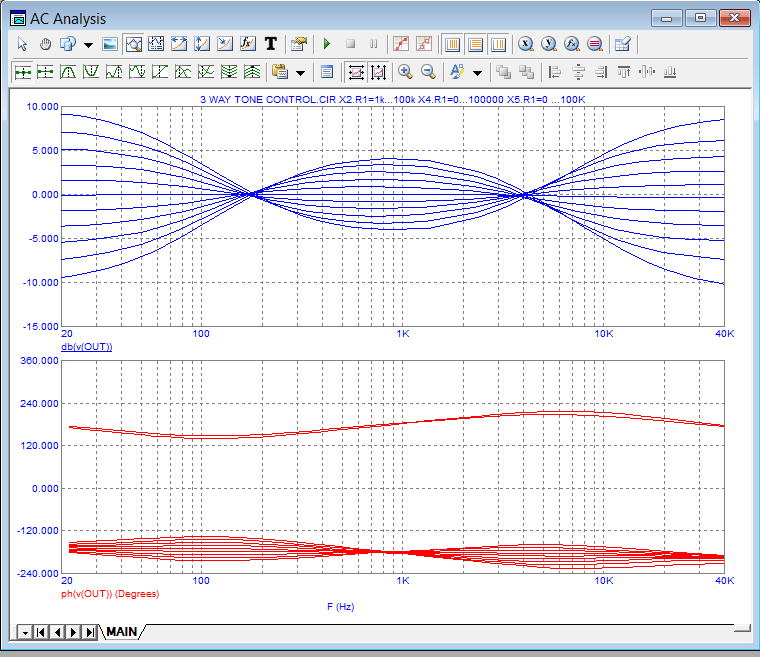Toggle Tokens display with hollow markers

coord(424,44)
